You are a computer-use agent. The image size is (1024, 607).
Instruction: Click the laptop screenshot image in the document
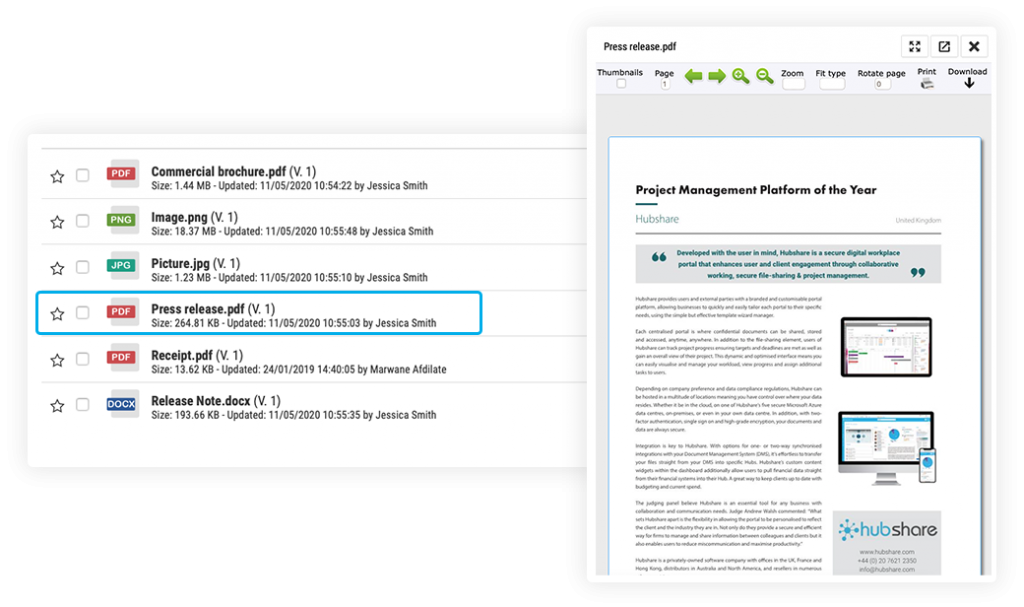coord(886,347)
